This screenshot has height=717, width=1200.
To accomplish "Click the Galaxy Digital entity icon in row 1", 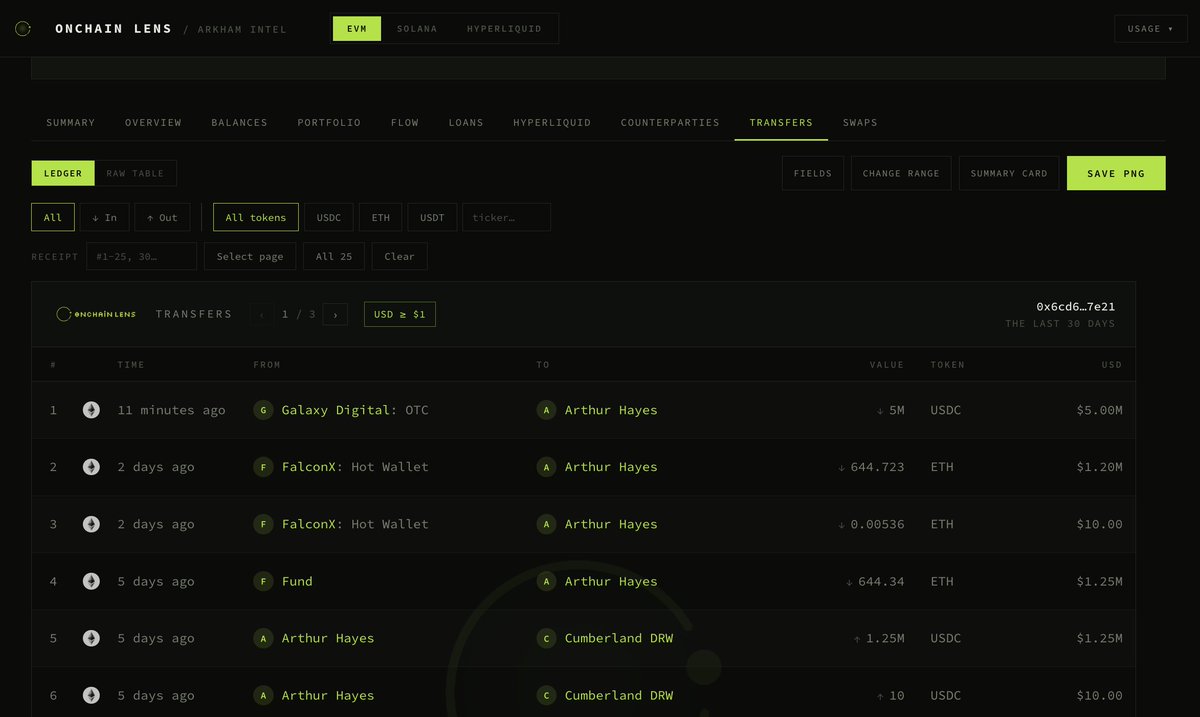I will tap(263, 410).
